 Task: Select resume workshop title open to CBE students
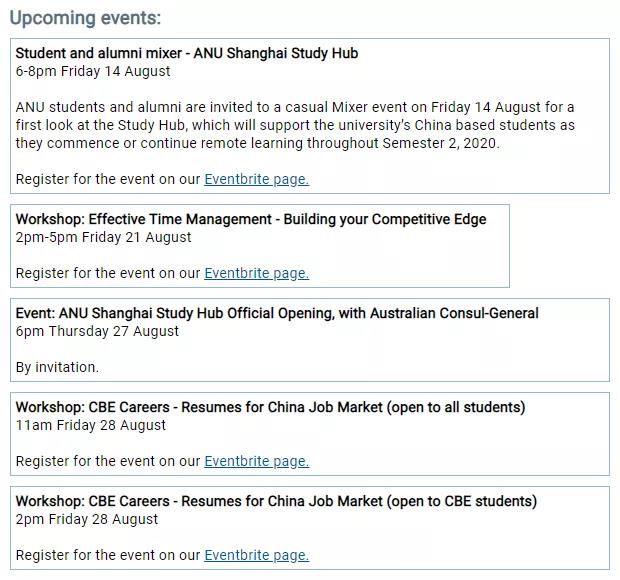[276, 501]
